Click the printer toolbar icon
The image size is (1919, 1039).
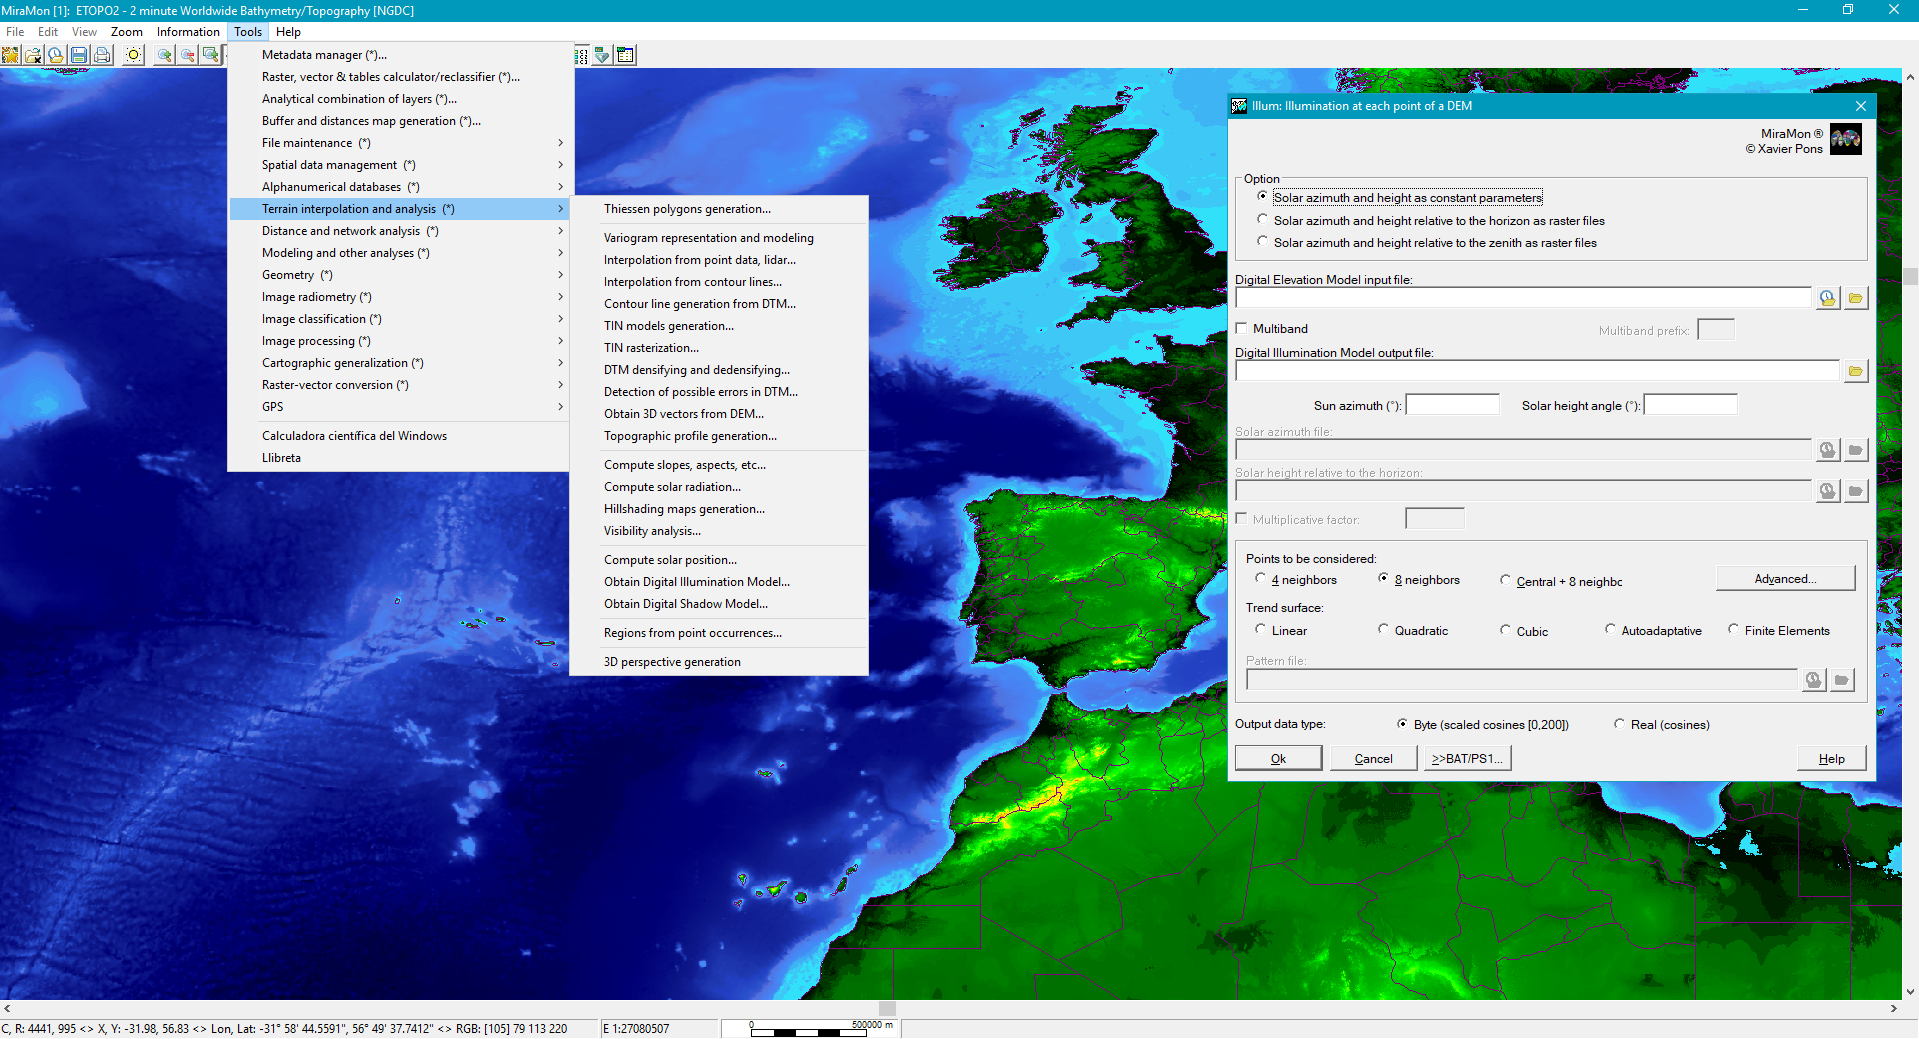pyautogui.click(x=102, y=55)
